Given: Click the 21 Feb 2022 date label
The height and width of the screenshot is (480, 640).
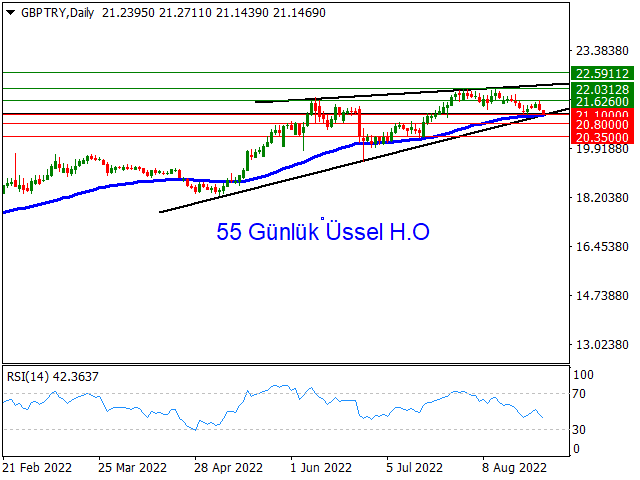Looking at the screenshot, I should 37,467.
